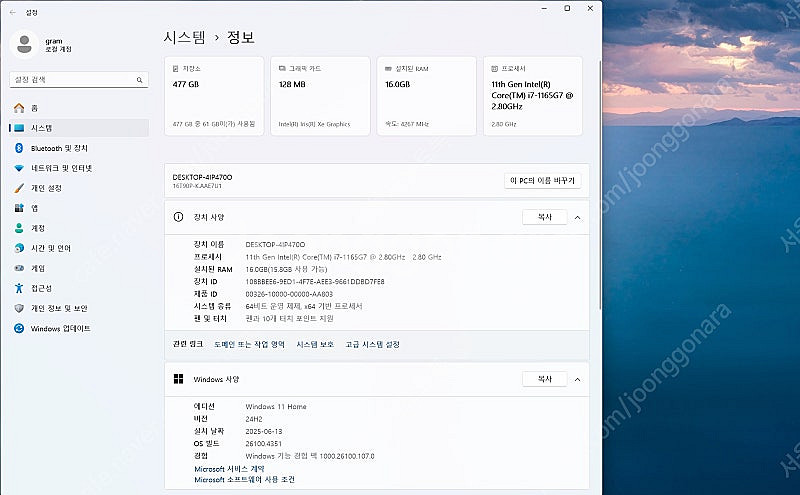The image size is (800, 495).
Task: Click the search magnifier icon
Action: point(139,80)
